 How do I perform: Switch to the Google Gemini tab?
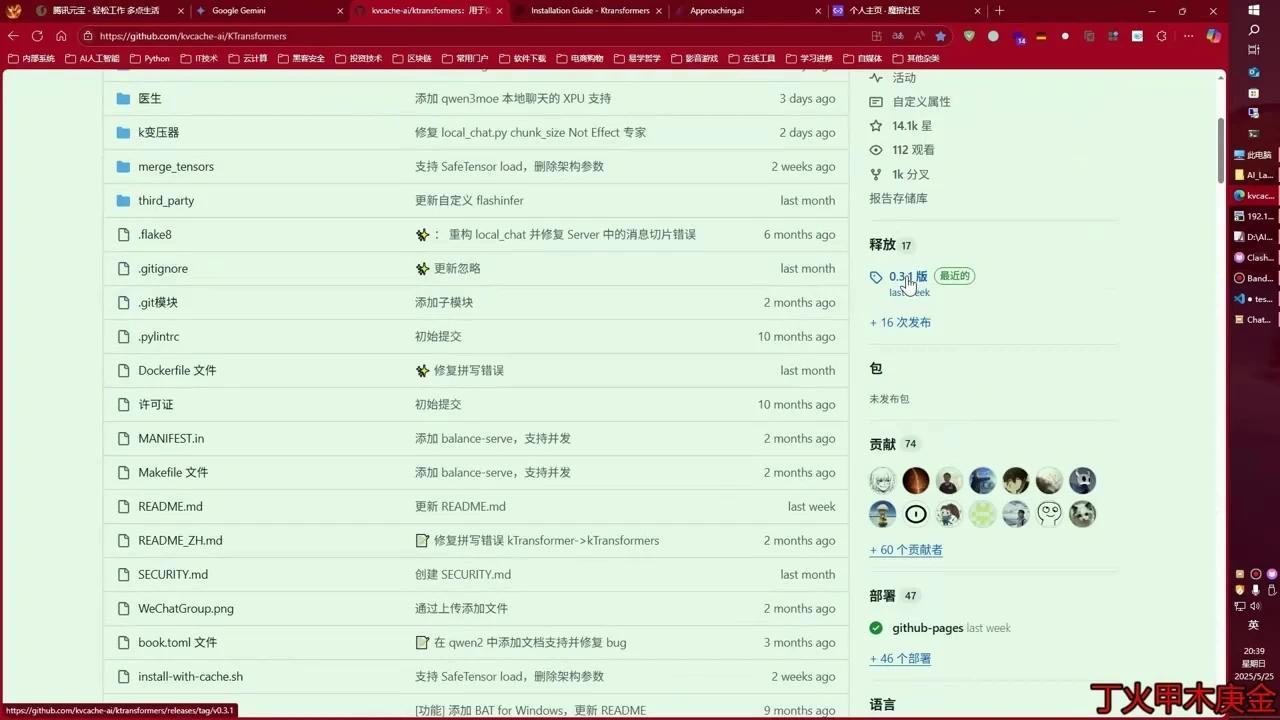coord(238,11)
